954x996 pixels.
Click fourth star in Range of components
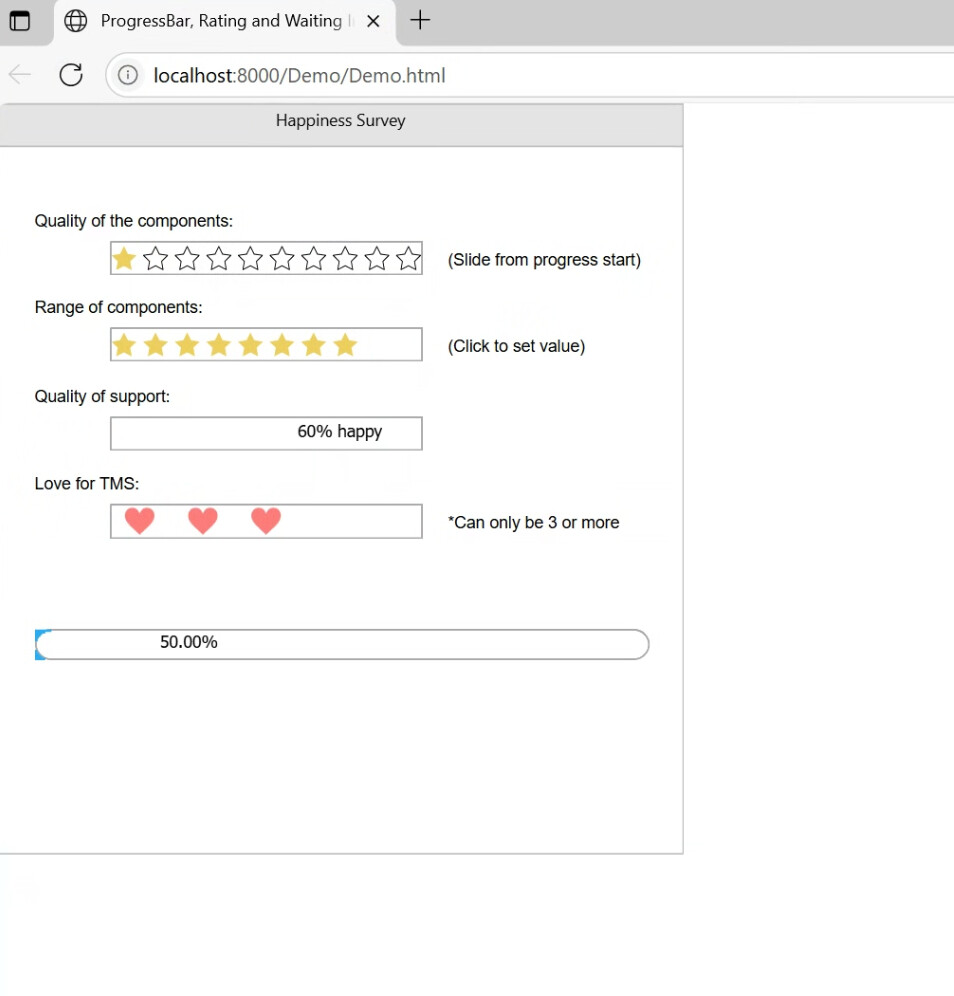point(219,345)
